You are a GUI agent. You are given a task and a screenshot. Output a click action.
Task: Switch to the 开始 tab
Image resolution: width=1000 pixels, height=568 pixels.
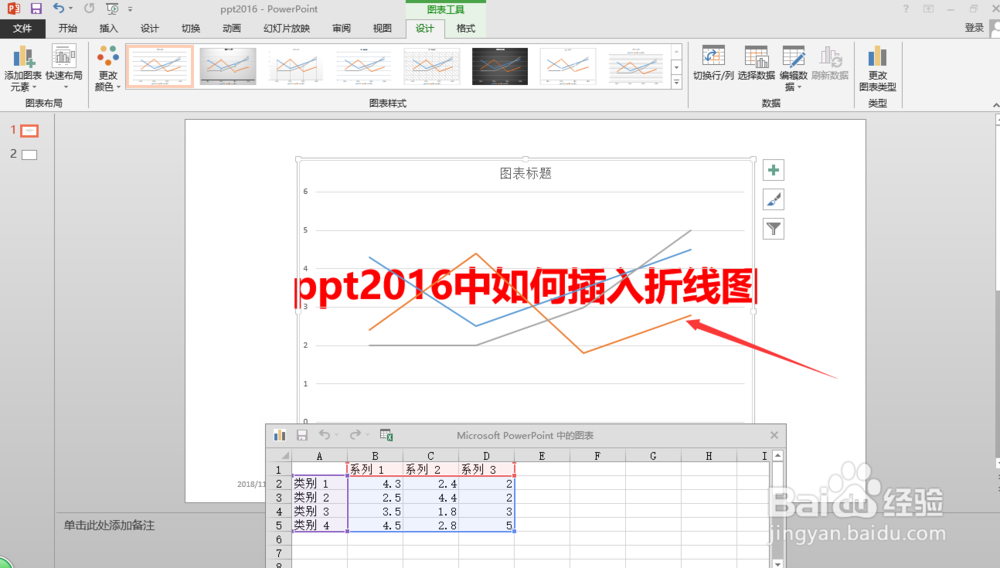[68, 28]
